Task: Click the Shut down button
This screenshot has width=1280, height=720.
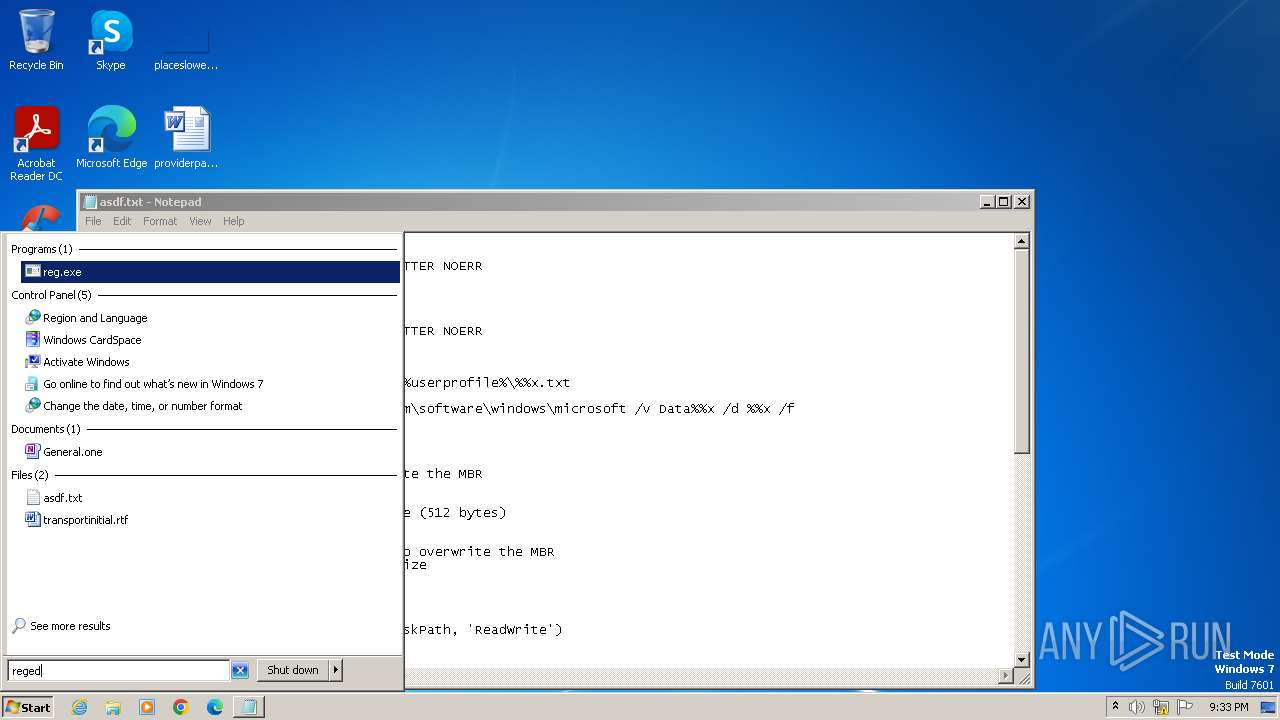Action: (x=292, y=670)
